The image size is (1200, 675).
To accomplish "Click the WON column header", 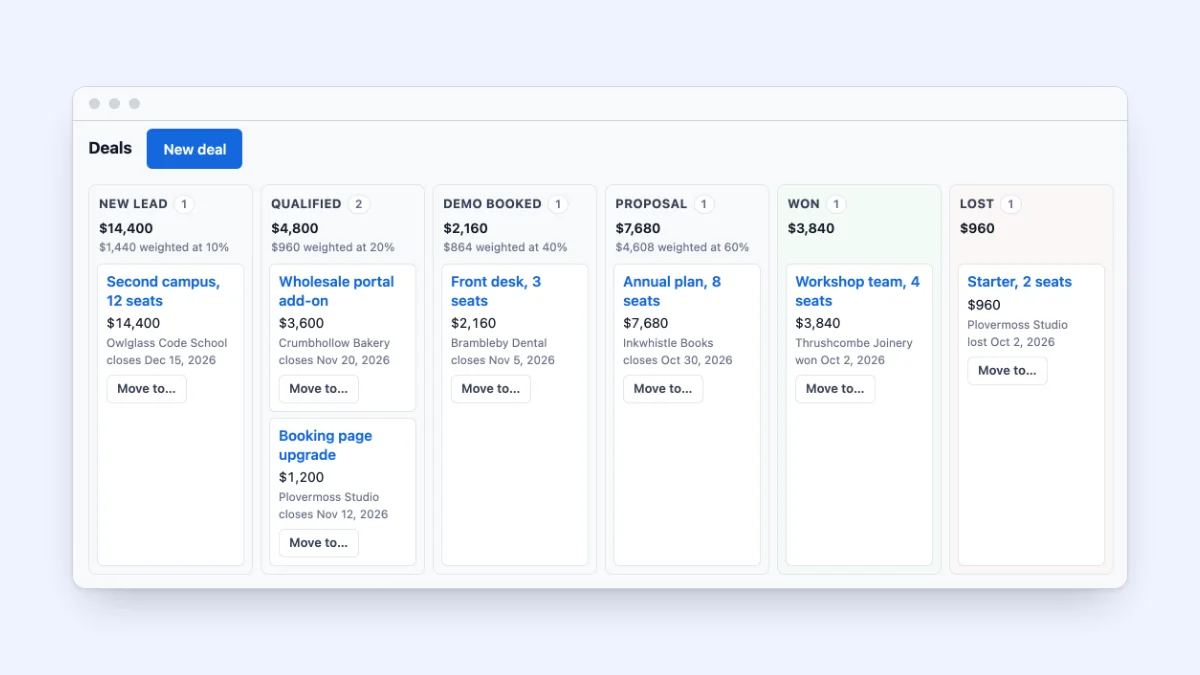I will [x=803, y=204].
